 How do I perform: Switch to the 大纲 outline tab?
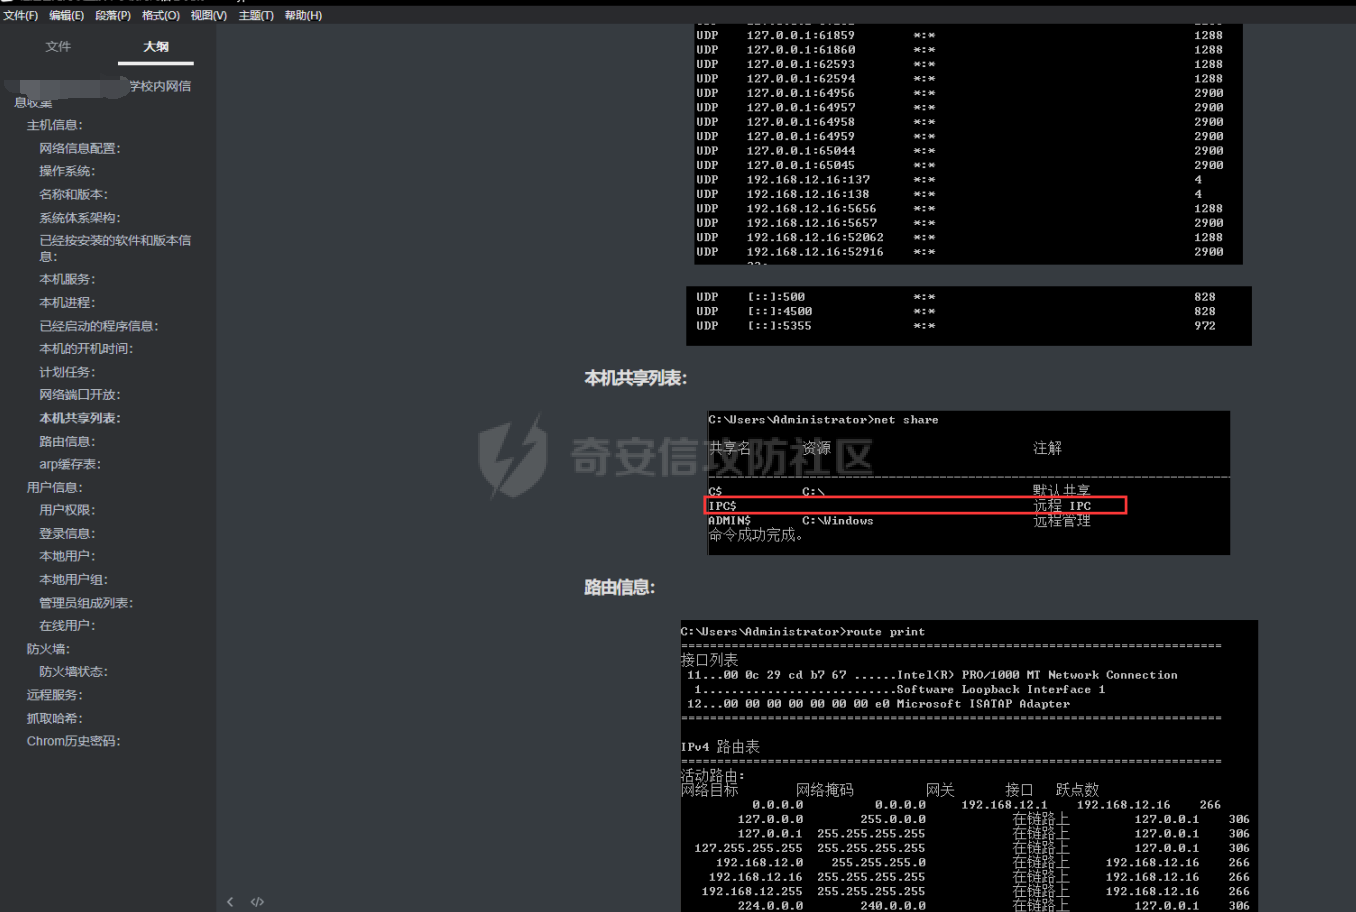pos(156,47)
